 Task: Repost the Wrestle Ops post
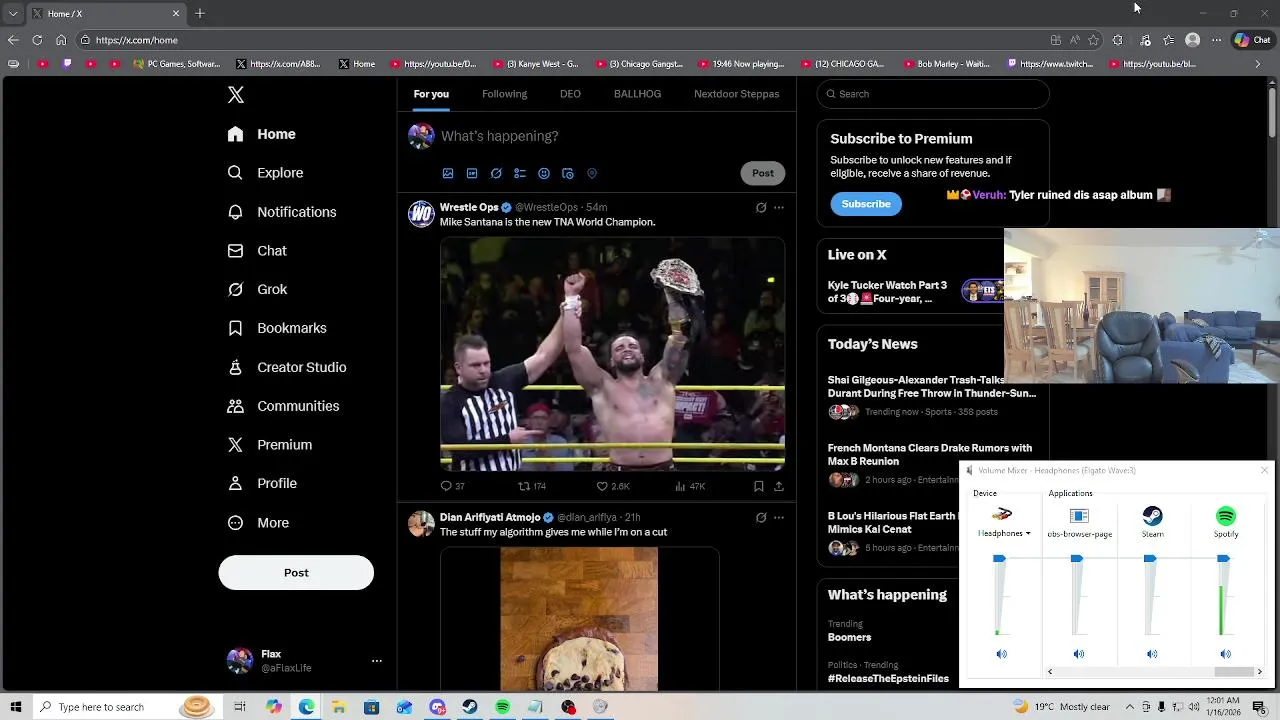531,486
